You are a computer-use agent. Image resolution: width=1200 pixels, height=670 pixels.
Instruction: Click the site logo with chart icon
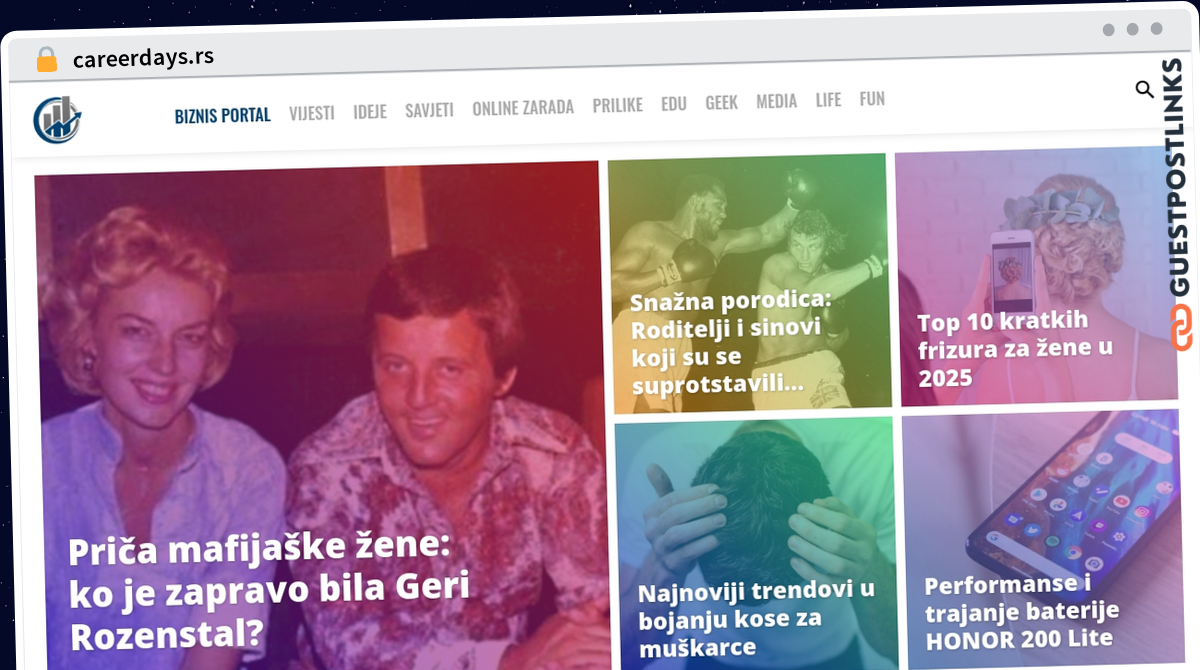coord(57,119)
